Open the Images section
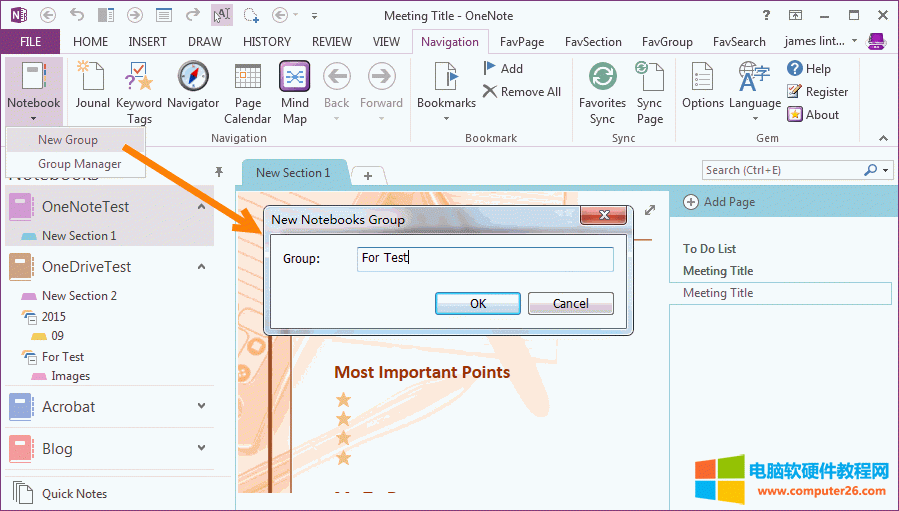The height and width of the screenshot is (511, 899). pyautogui.click(x=70, y=376)
